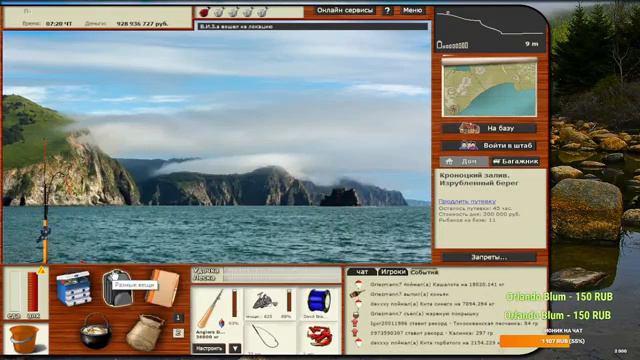
Task: Click the reel wear indicator bar
Action: [289, 302]
